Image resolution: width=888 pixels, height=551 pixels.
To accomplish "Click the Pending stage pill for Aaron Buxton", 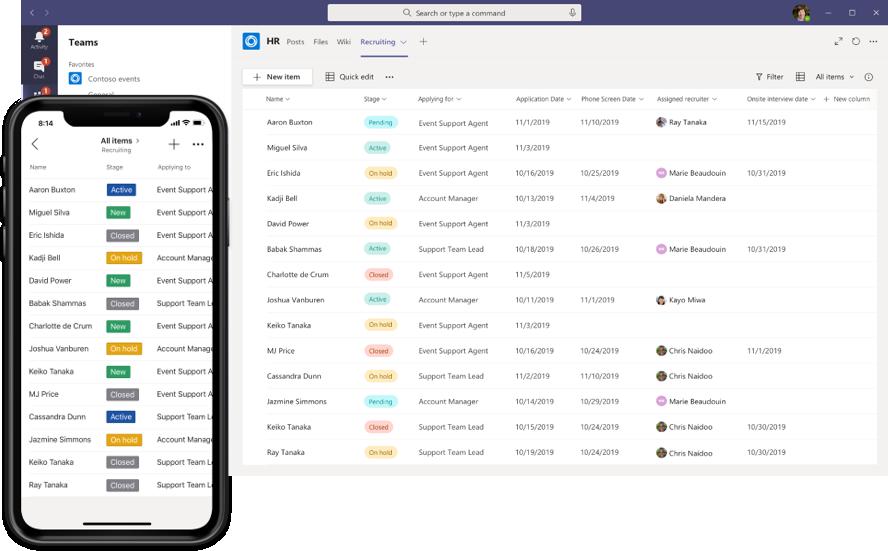I will pos(381,122).
